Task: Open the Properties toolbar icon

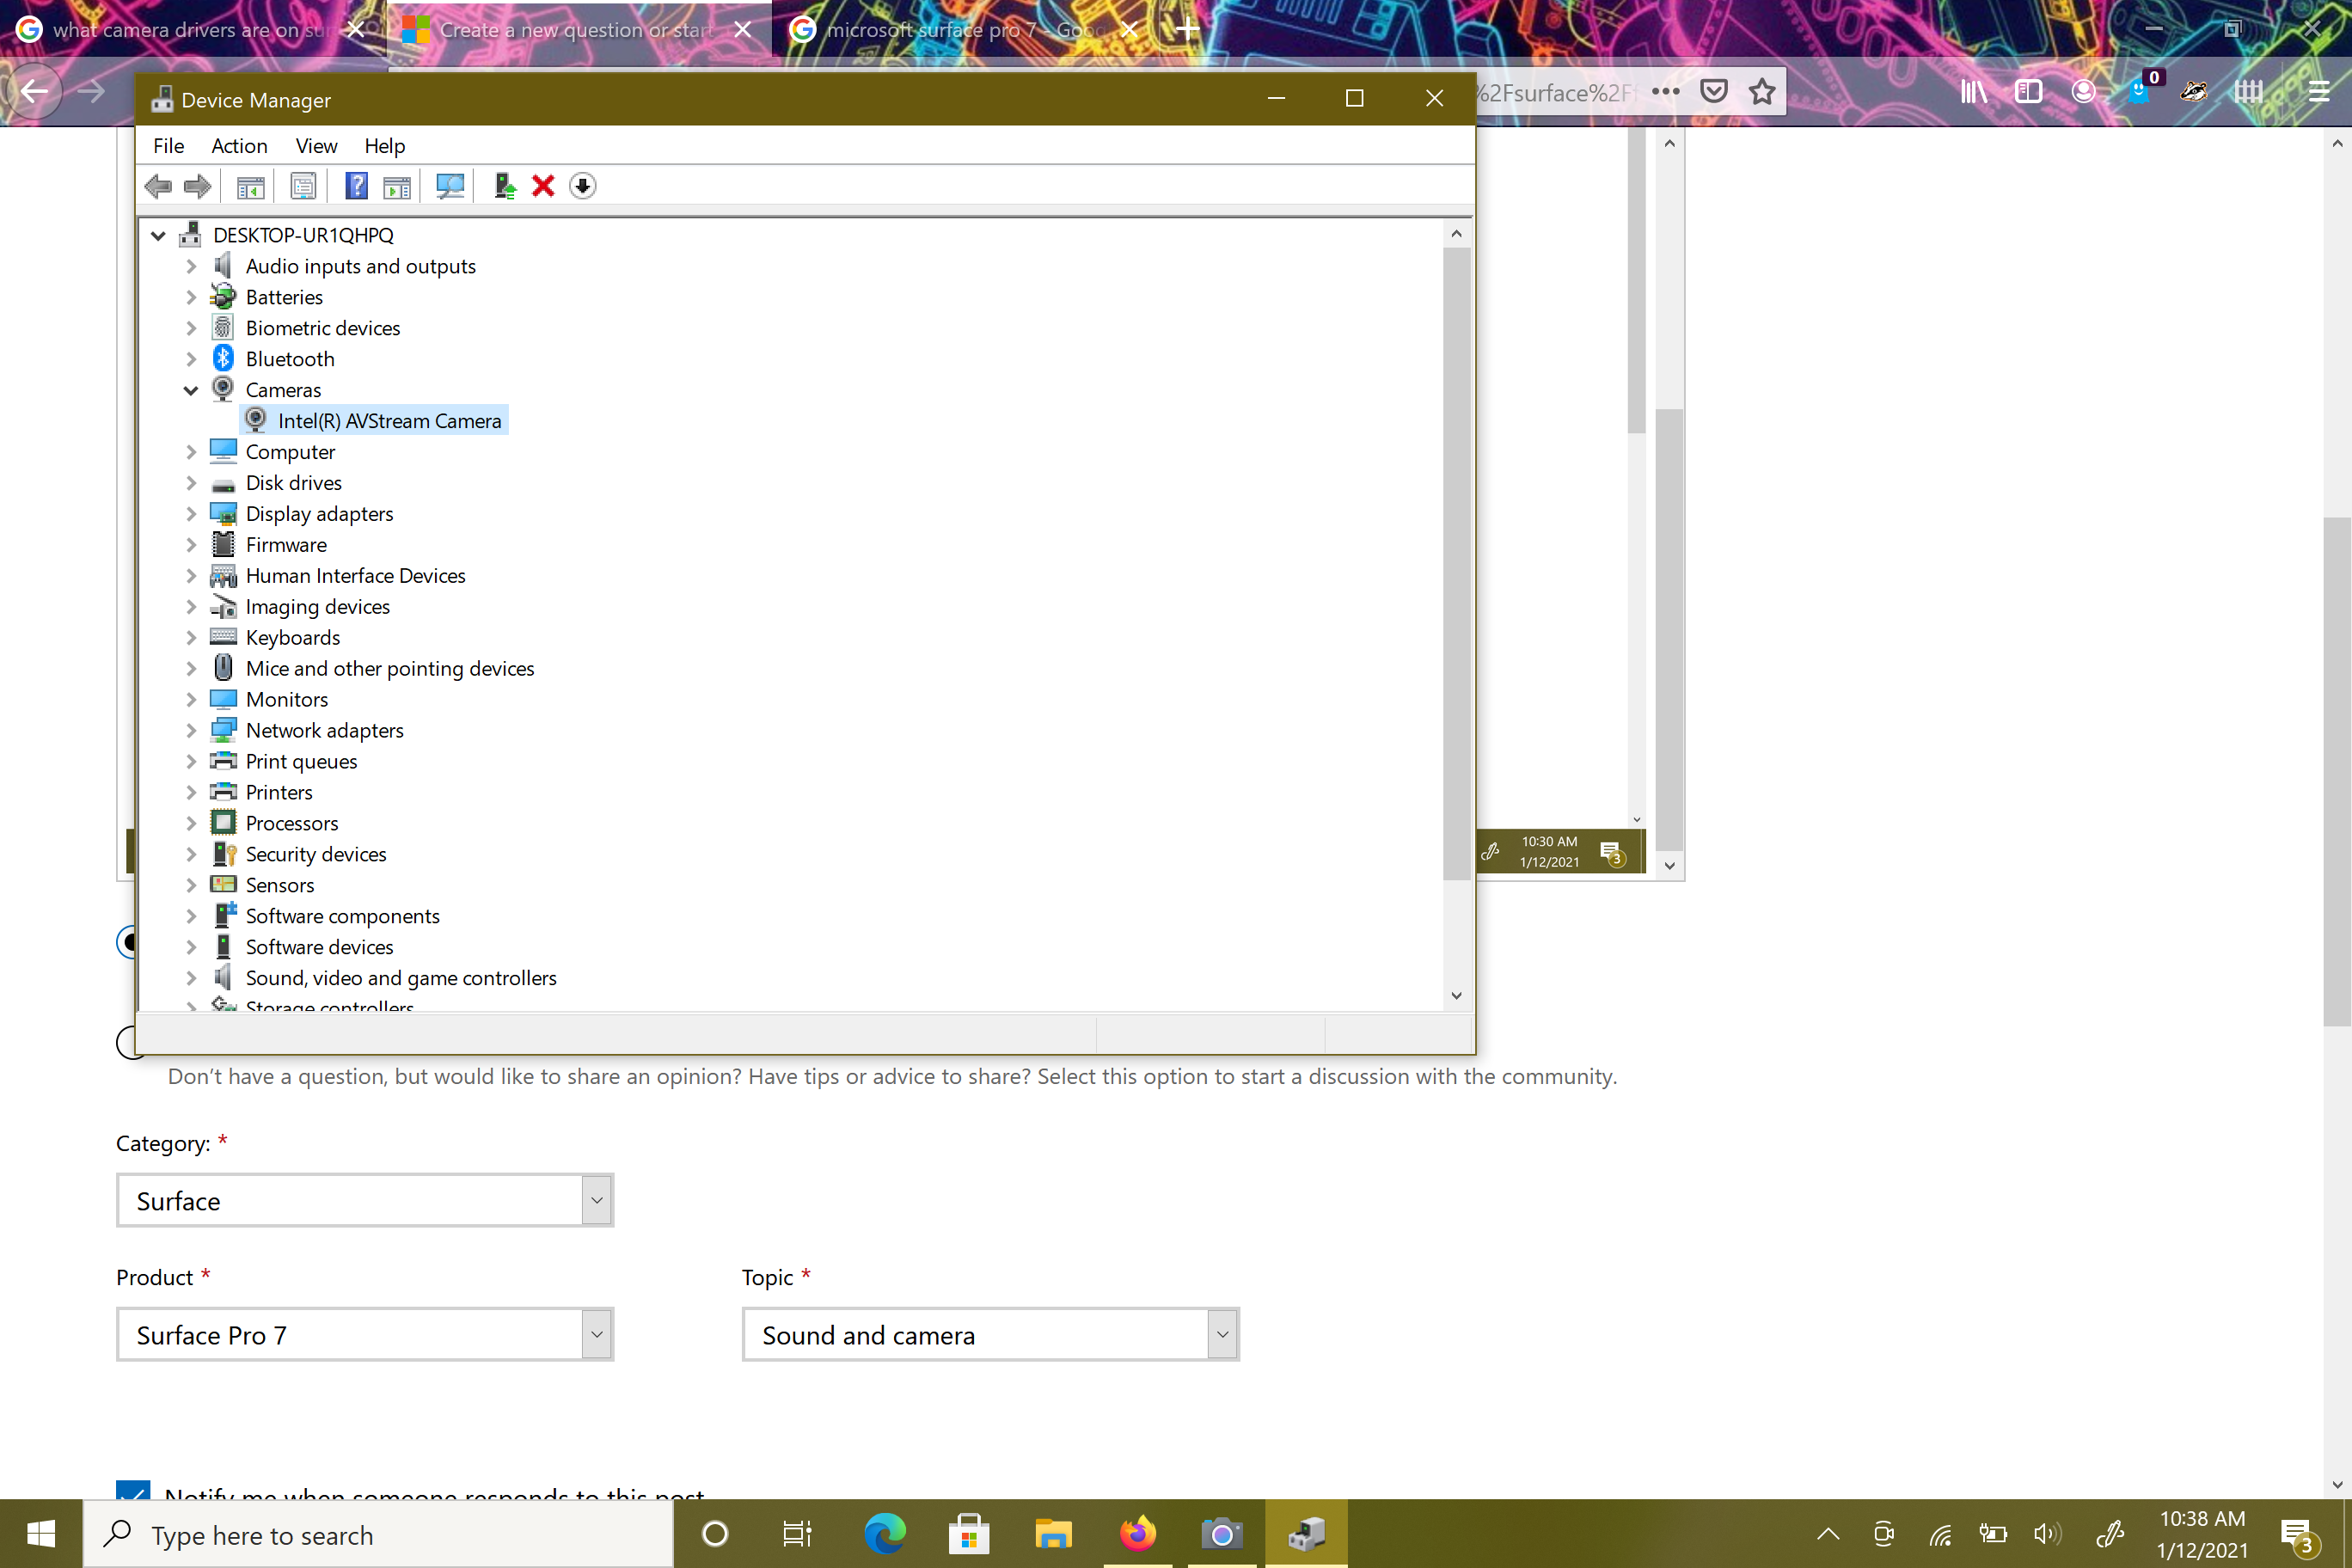Action: click(x=303, y=186)
